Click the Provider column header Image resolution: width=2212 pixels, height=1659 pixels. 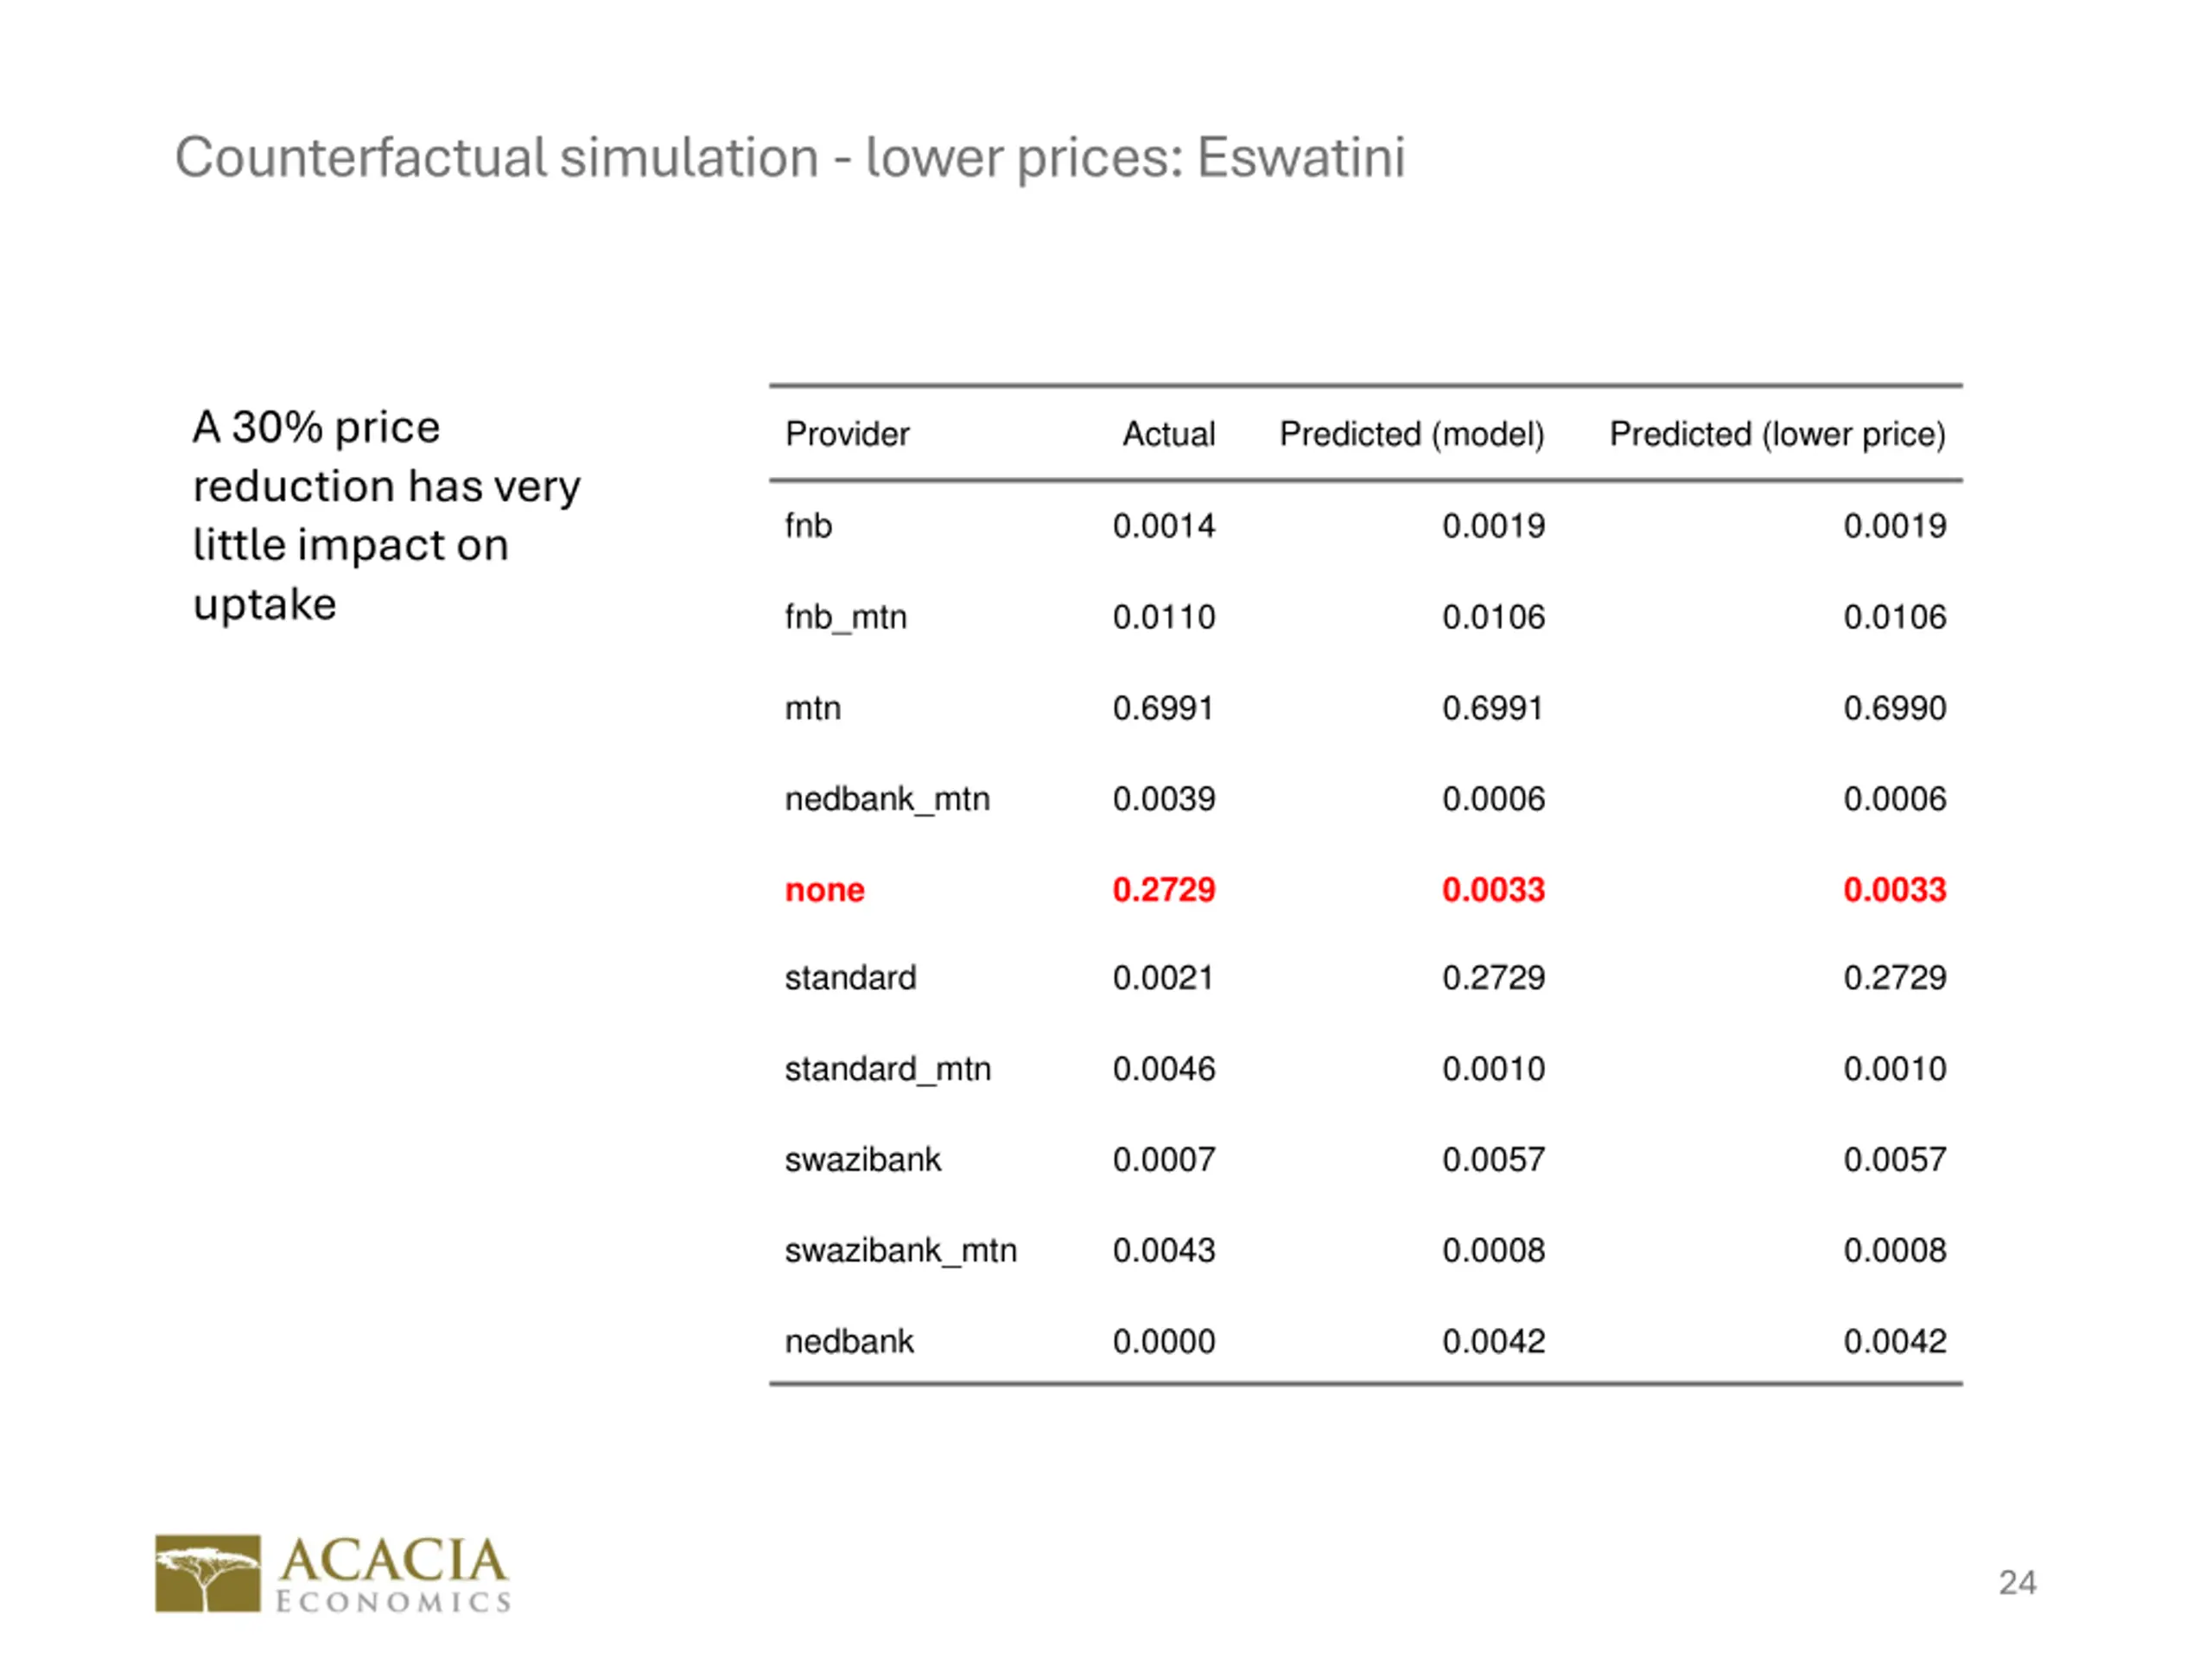(847, 434)
